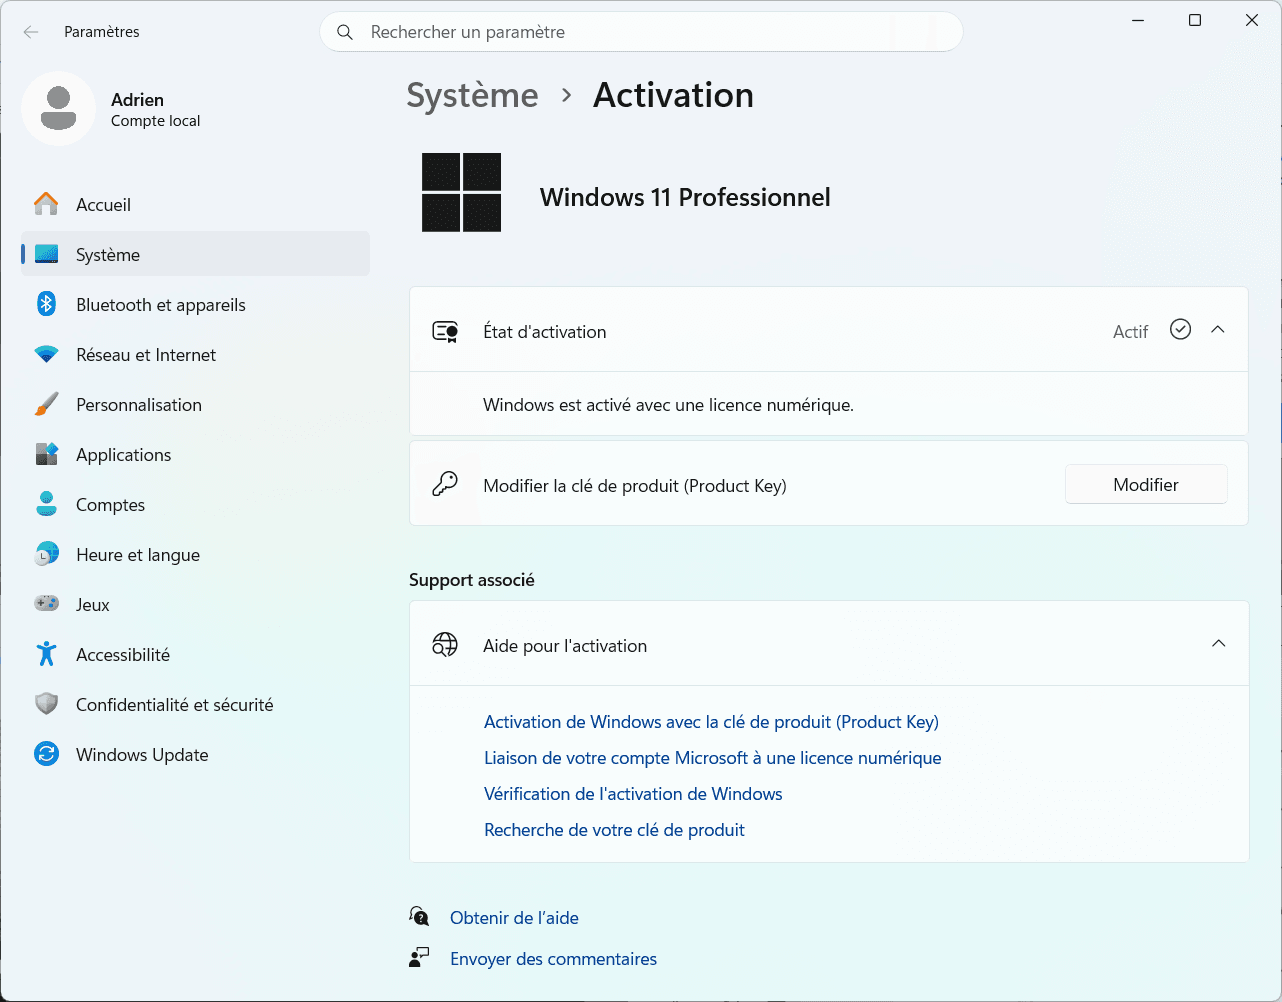The height and width of the screenshot is (1002, 1282).
Task: Click the Heure et langue clock icon
Action: 46,554
